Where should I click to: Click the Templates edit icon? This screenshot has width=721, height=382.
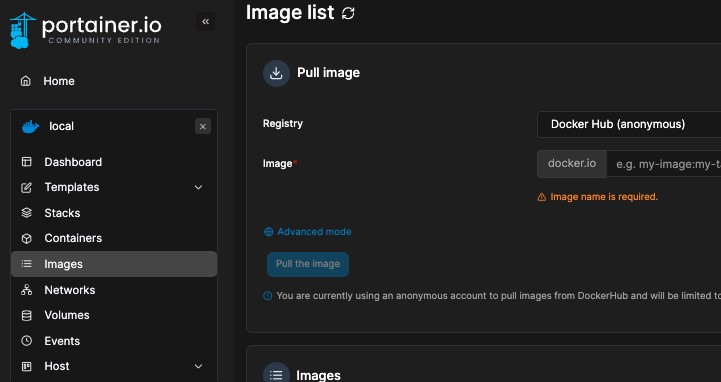pyautogui.click(x=27, y=187)
